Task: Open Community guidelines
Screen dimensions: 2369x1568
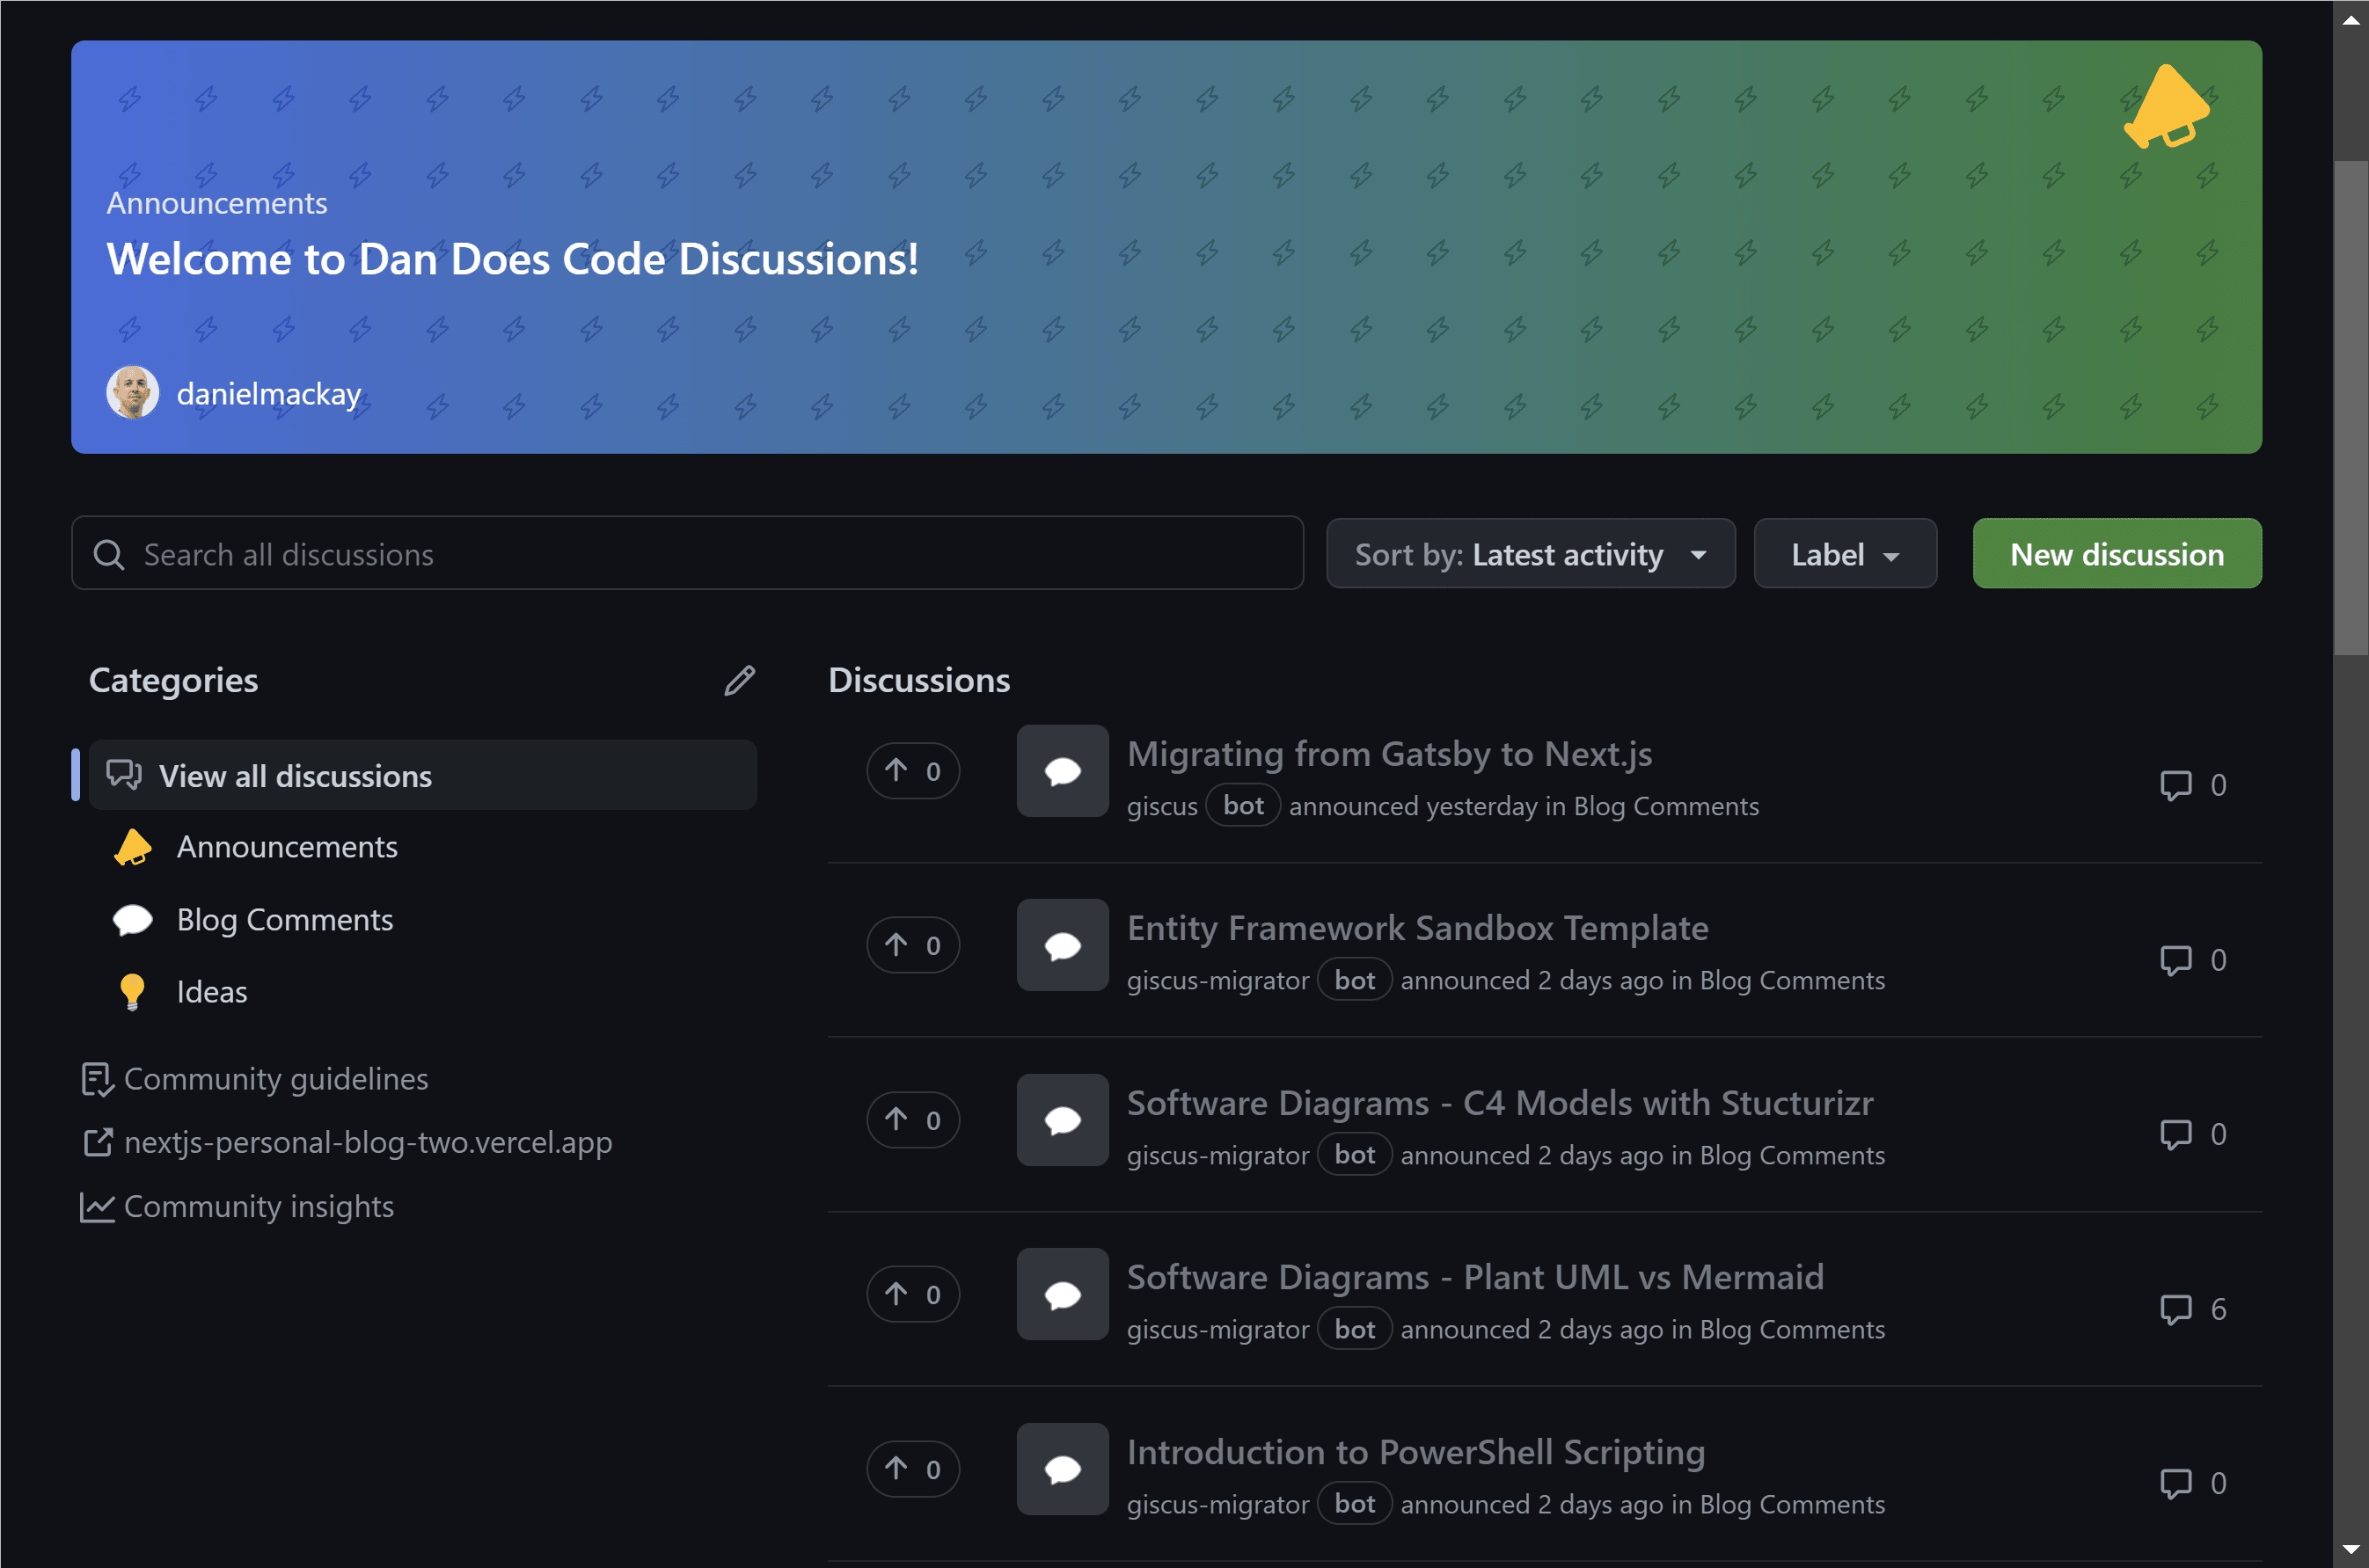Action: 276,1079
